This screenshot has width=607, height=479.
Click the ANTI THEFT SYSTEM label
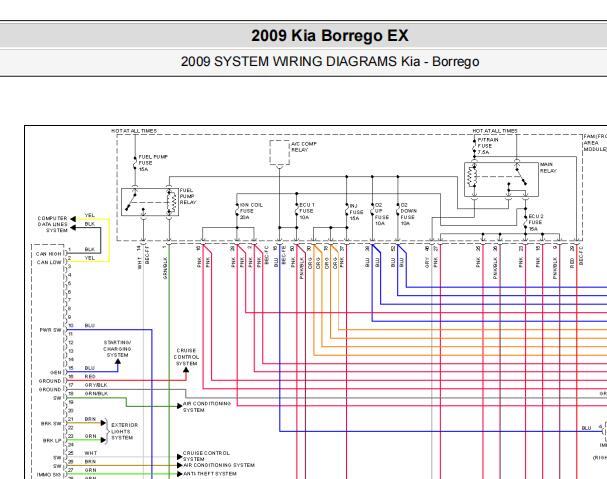(x=210, y=474)
